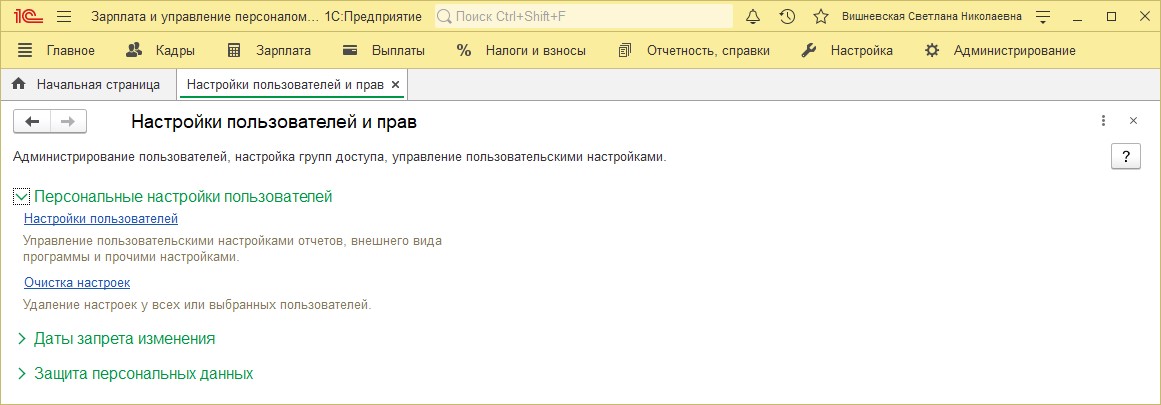Open the history clock icon
Screen dimensions: 1161x405
787,16
